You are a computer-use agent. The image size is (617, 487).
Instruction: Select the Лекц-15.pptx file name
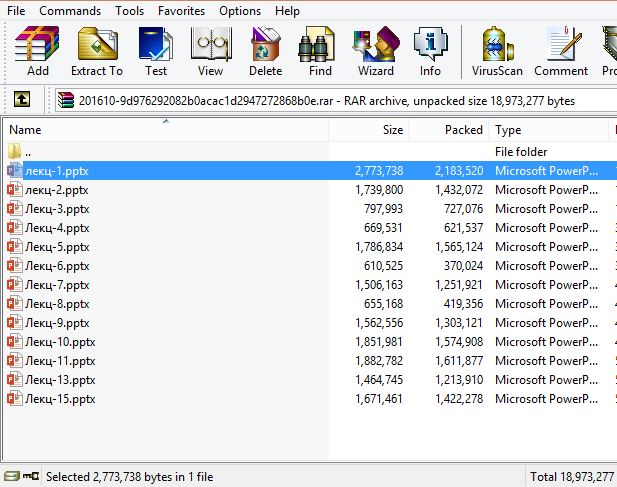point(60,399)
